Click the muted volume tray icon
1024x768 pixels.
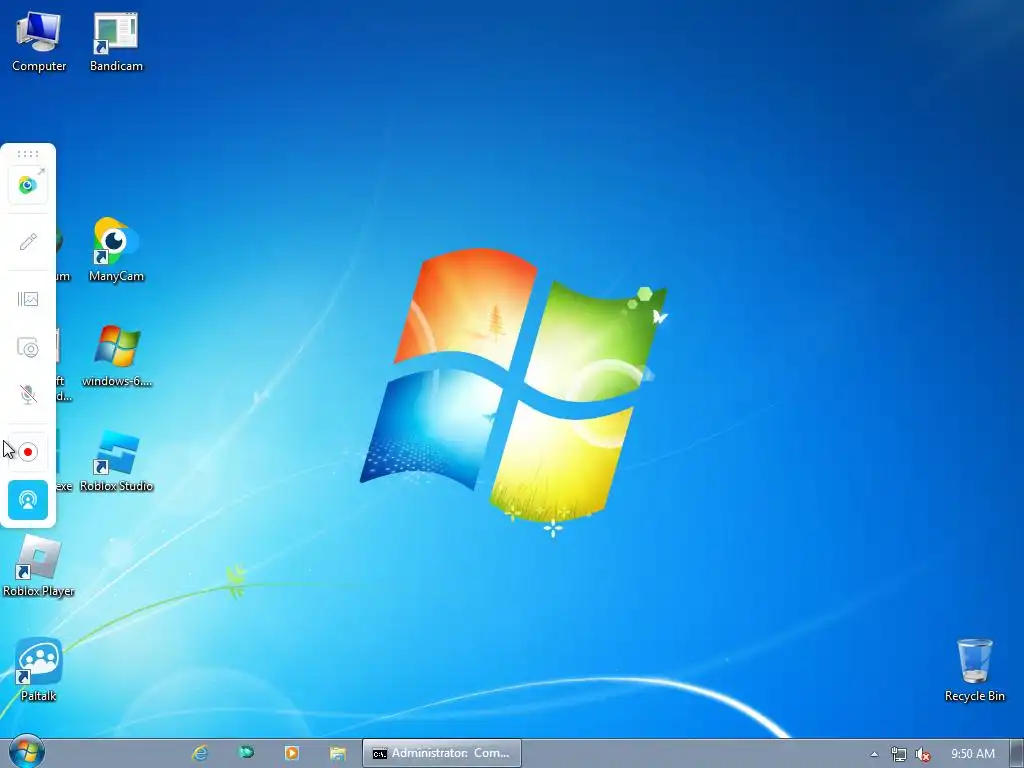click(x=923, y=754)
